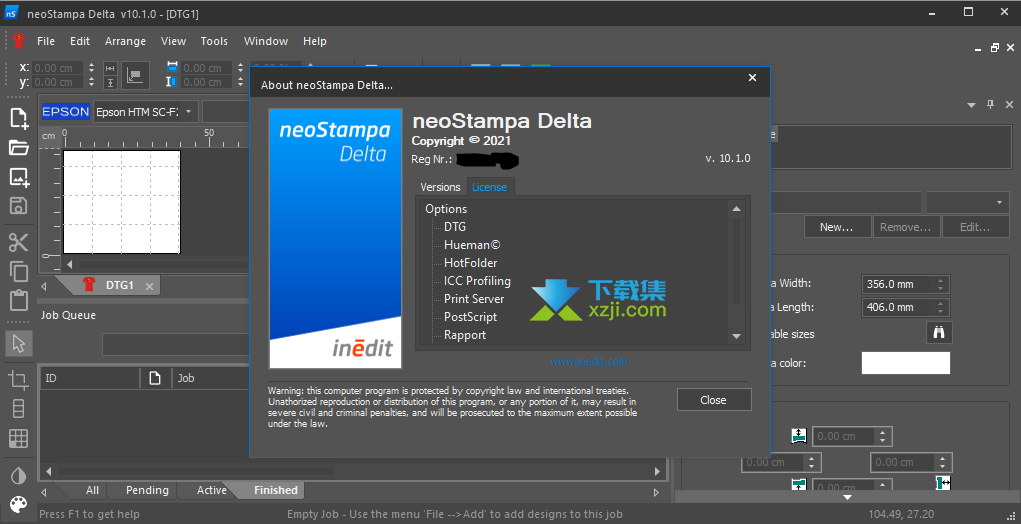Click the stacked rows layout icon

point(19,409)
